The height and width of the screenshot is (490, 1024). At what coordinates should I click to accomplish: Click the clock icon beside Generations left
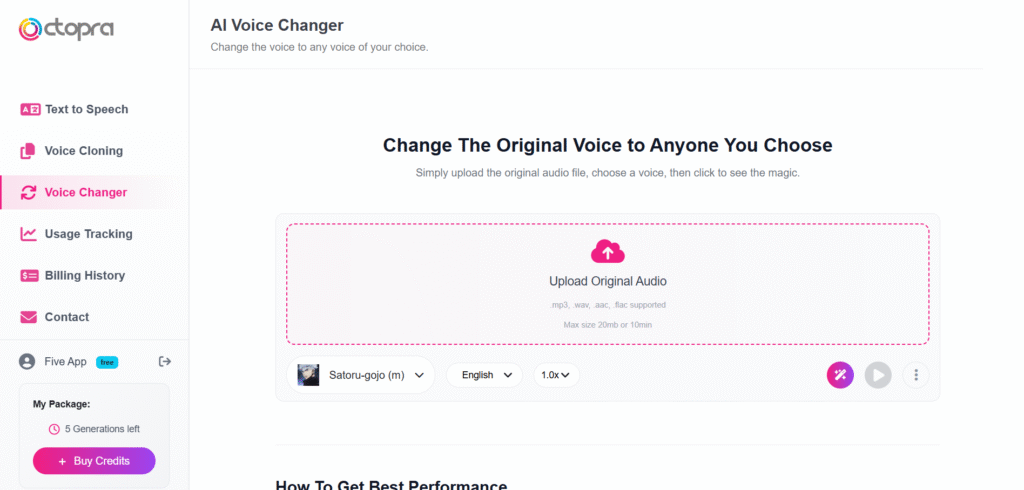click(54, 429)
